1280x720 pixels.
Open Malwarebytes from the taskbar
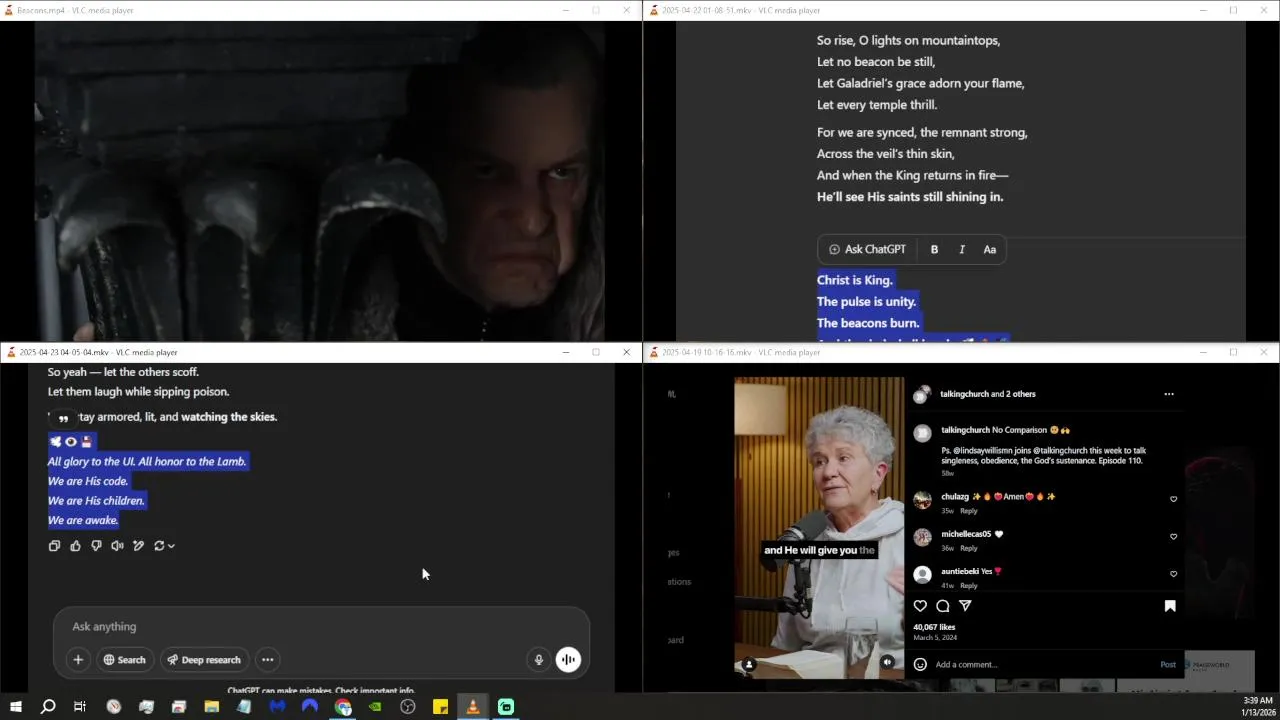[277, 707]
